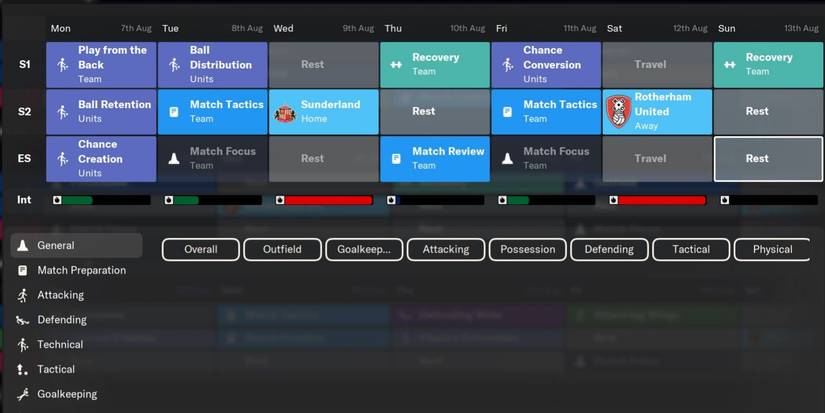Click Sunday S2 Rest slot
825x413 pixels.
769,112
